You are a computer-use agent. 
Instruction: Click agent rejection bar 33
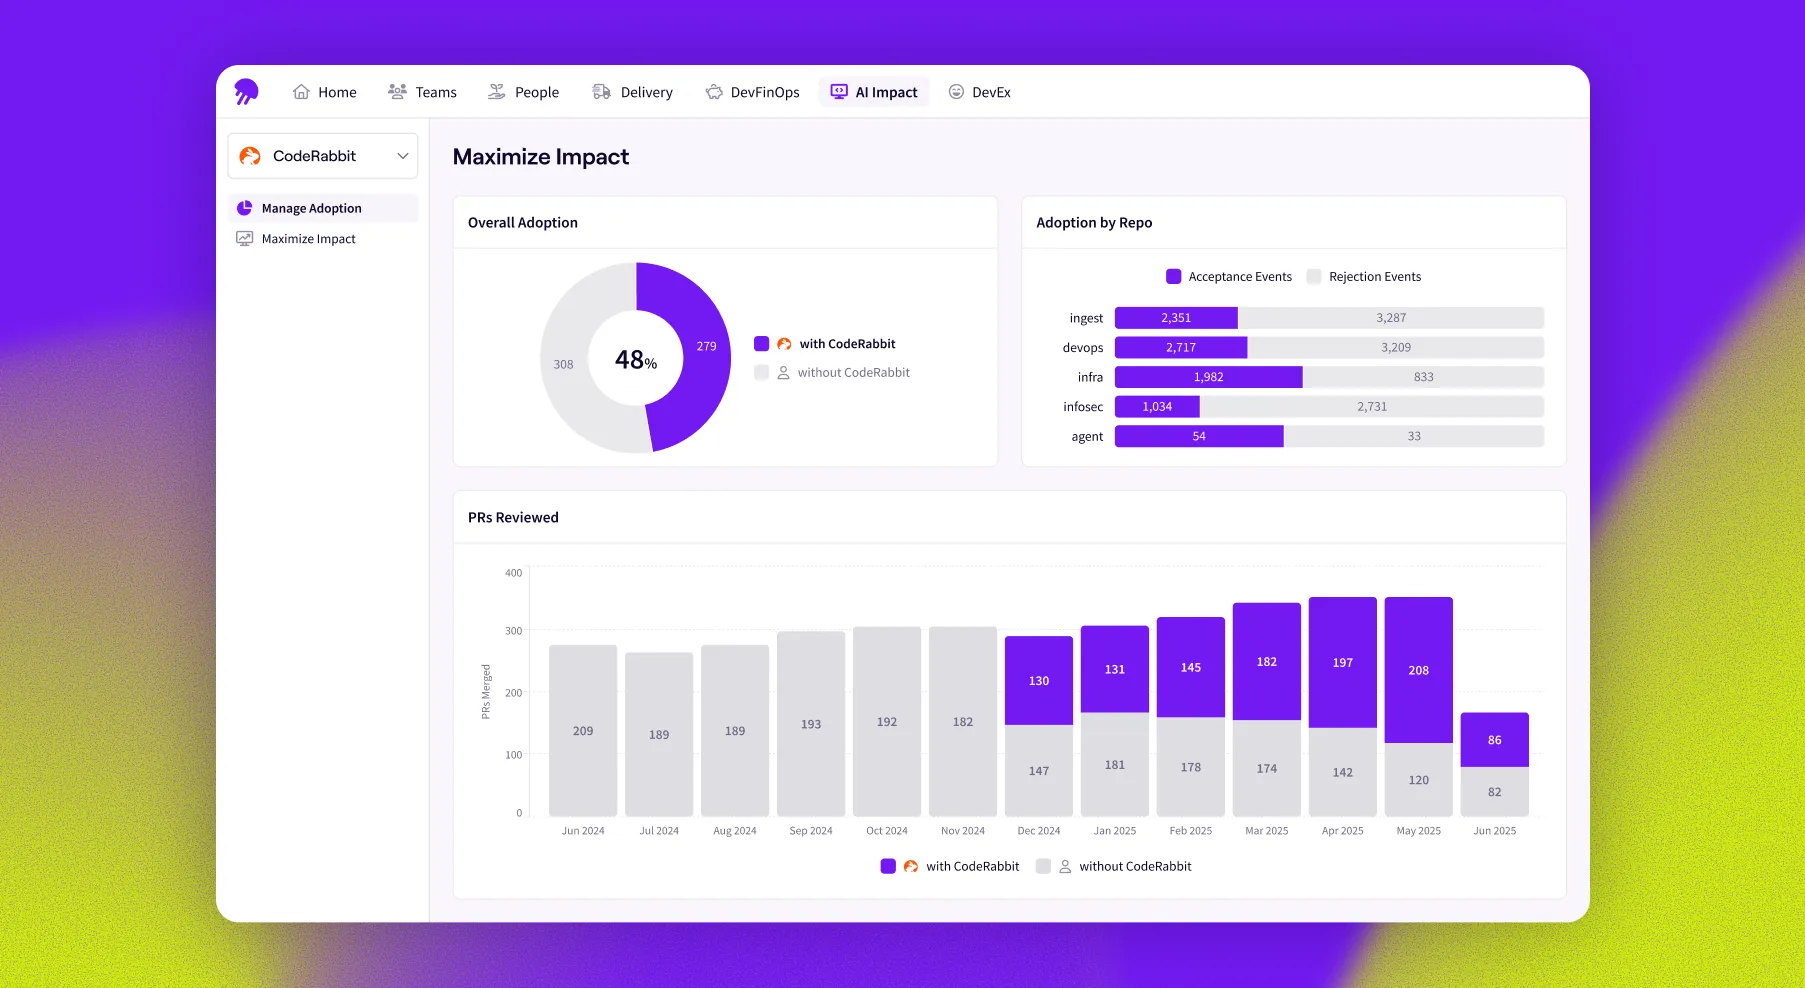click(x=1414, y=436)
